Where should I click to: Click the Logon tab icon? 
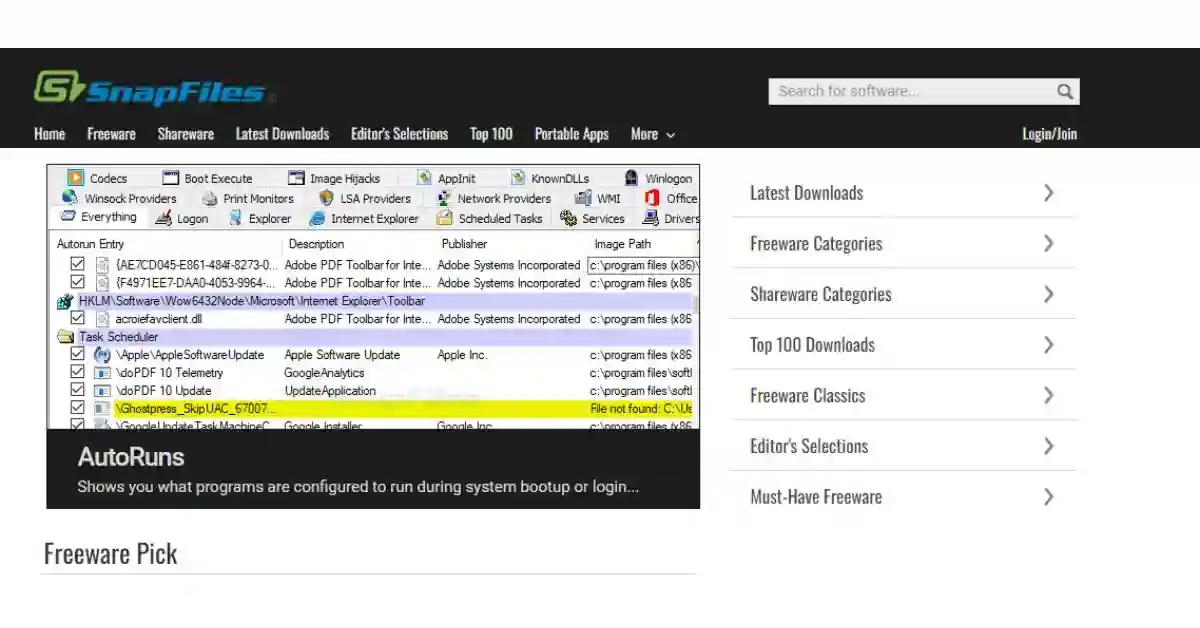pos(164,218)
